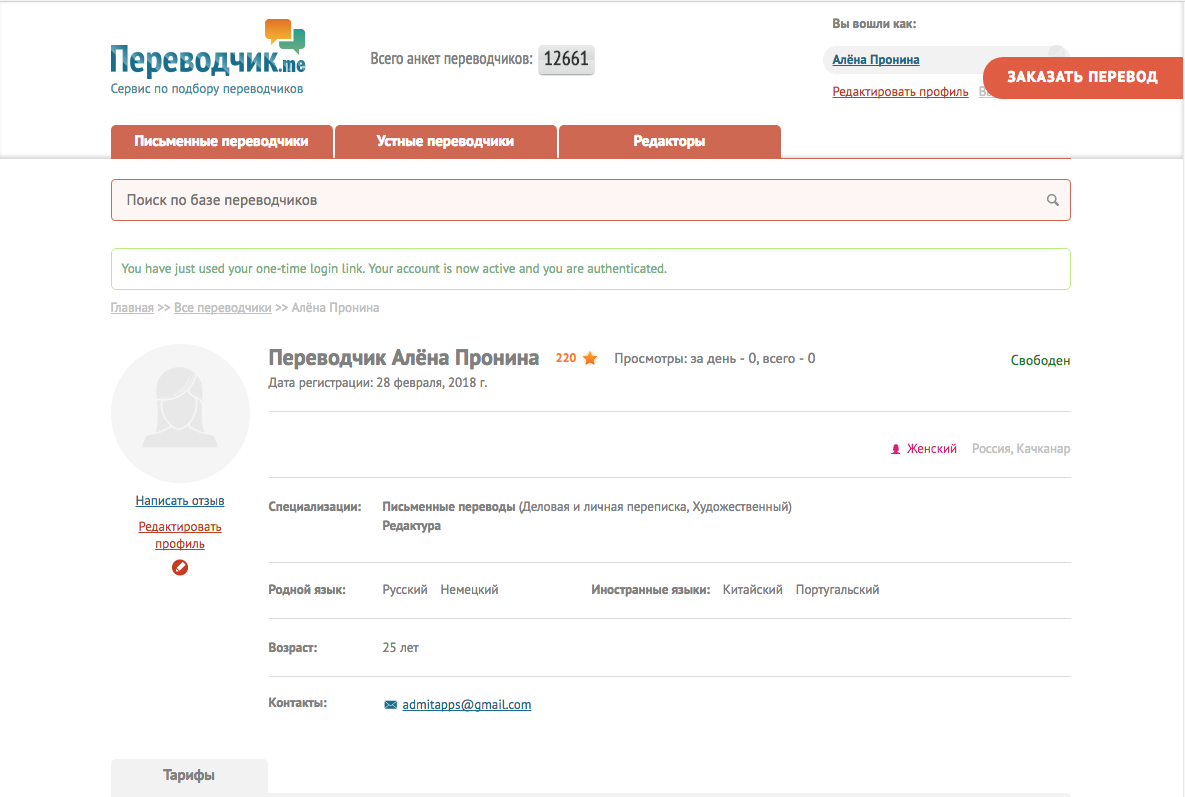The width and height of the screenshot is (1185, 797).
Task: Click the search magnifier icon
Action: click(x=1052, y=200)
